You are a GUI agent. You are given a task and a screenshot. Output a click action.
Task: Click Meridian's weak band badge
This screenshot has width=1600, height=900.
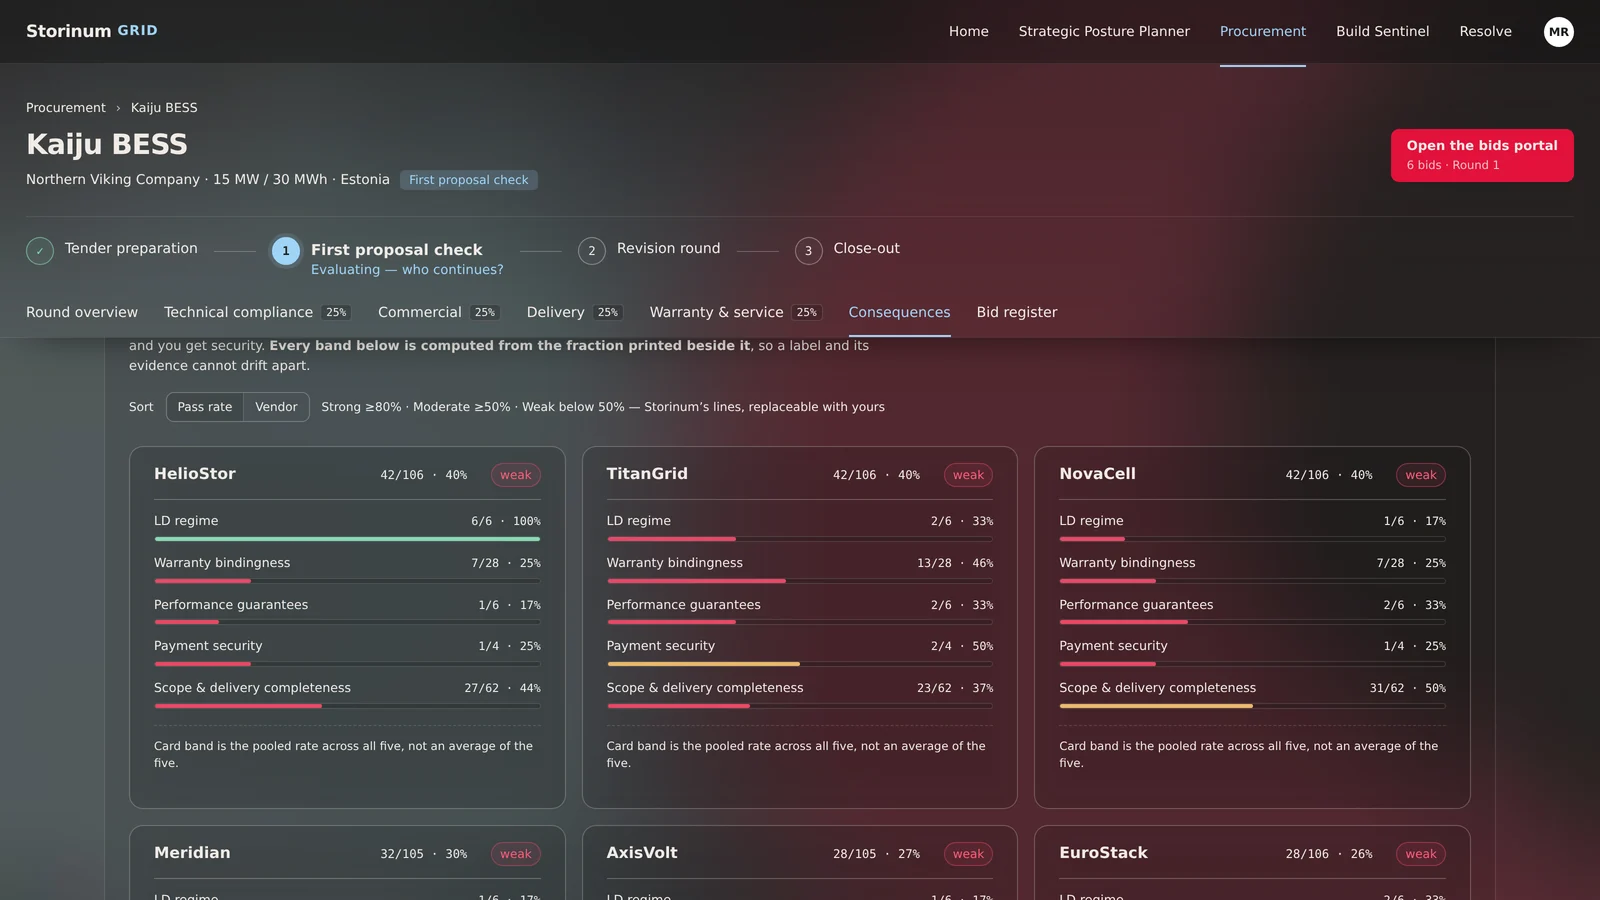[x=516, y=854]
